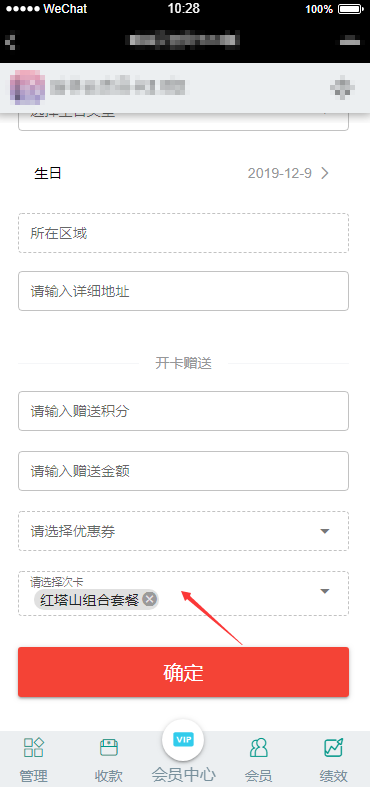Tap the back arrow in header

point(10,41)
